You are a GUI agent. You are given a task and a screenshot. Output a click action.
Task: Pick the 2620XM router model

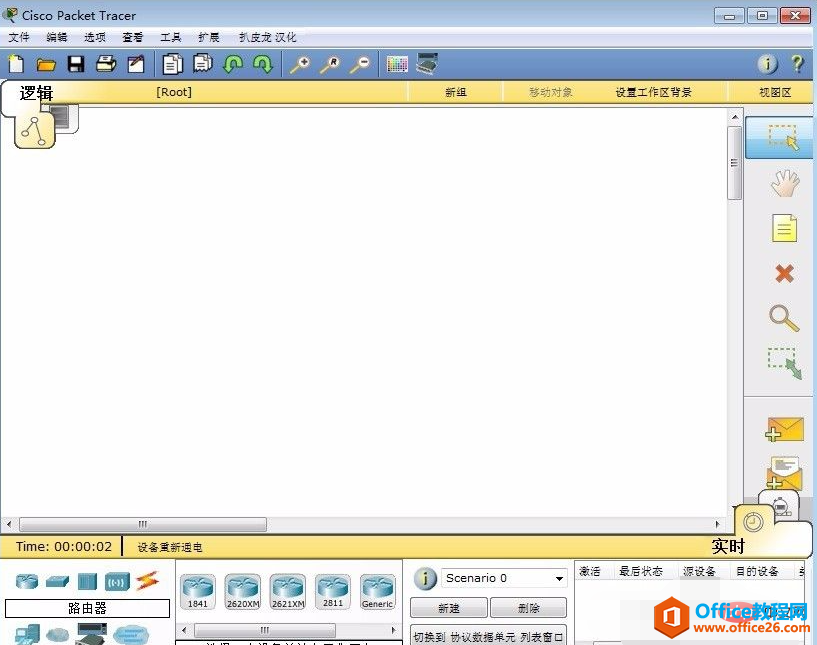tap(243, 592)
